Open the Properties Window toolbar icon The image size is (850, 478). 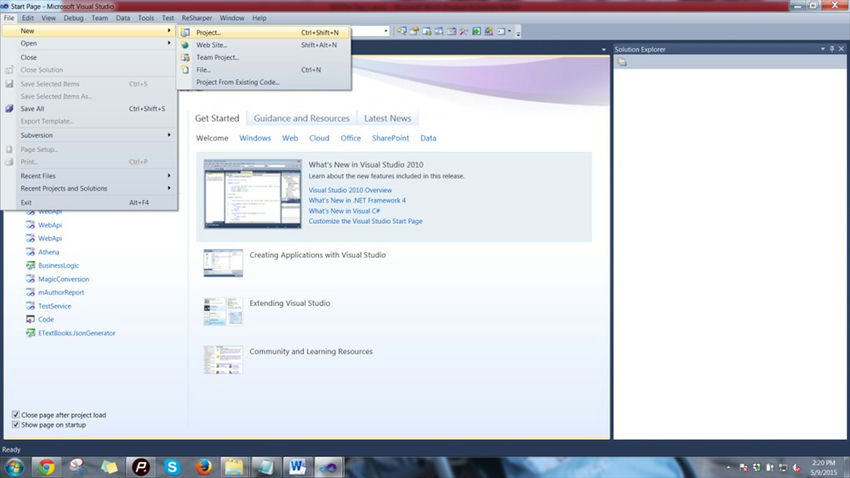414,31
